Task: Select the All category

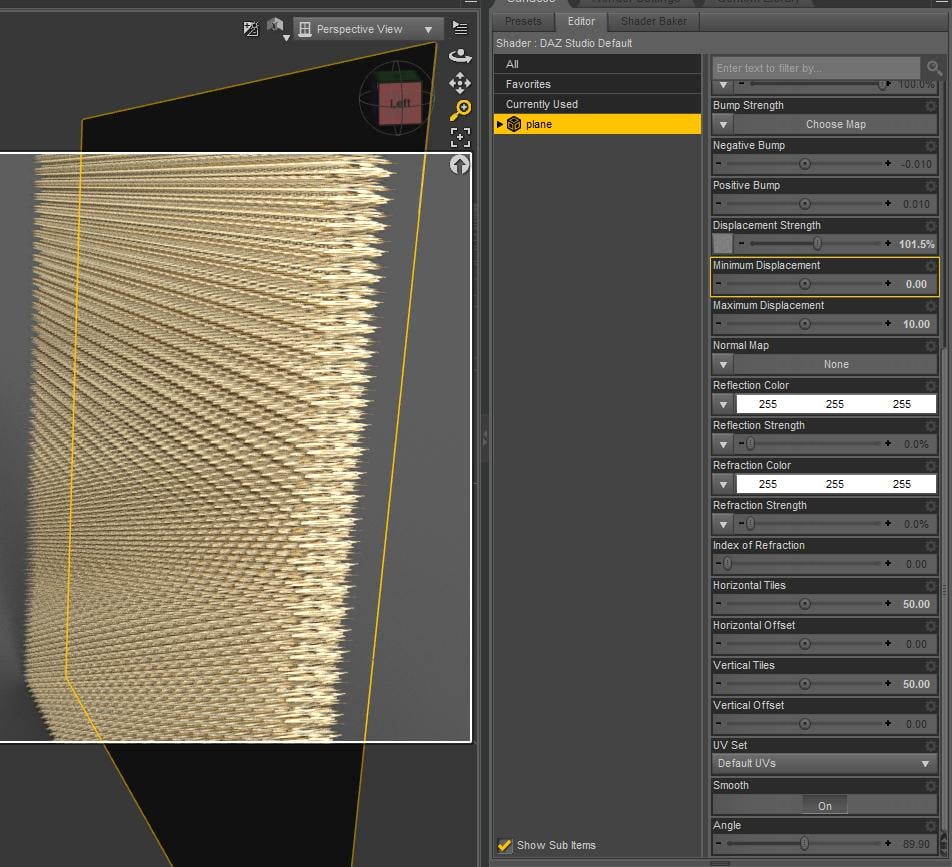Action: click(x=597, y=64)
